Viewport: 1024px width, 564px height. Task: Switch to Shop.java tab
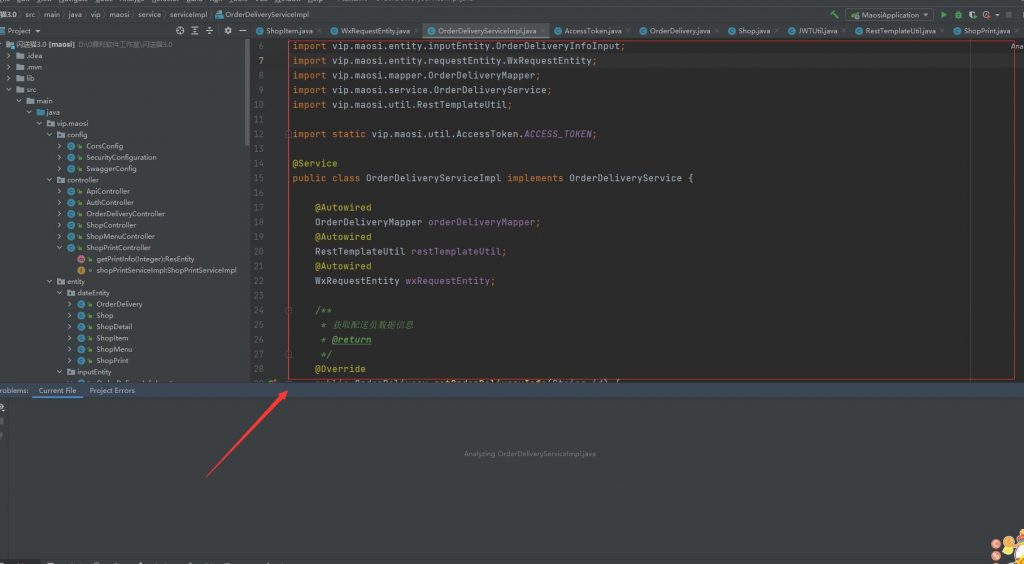pos(754,31)
